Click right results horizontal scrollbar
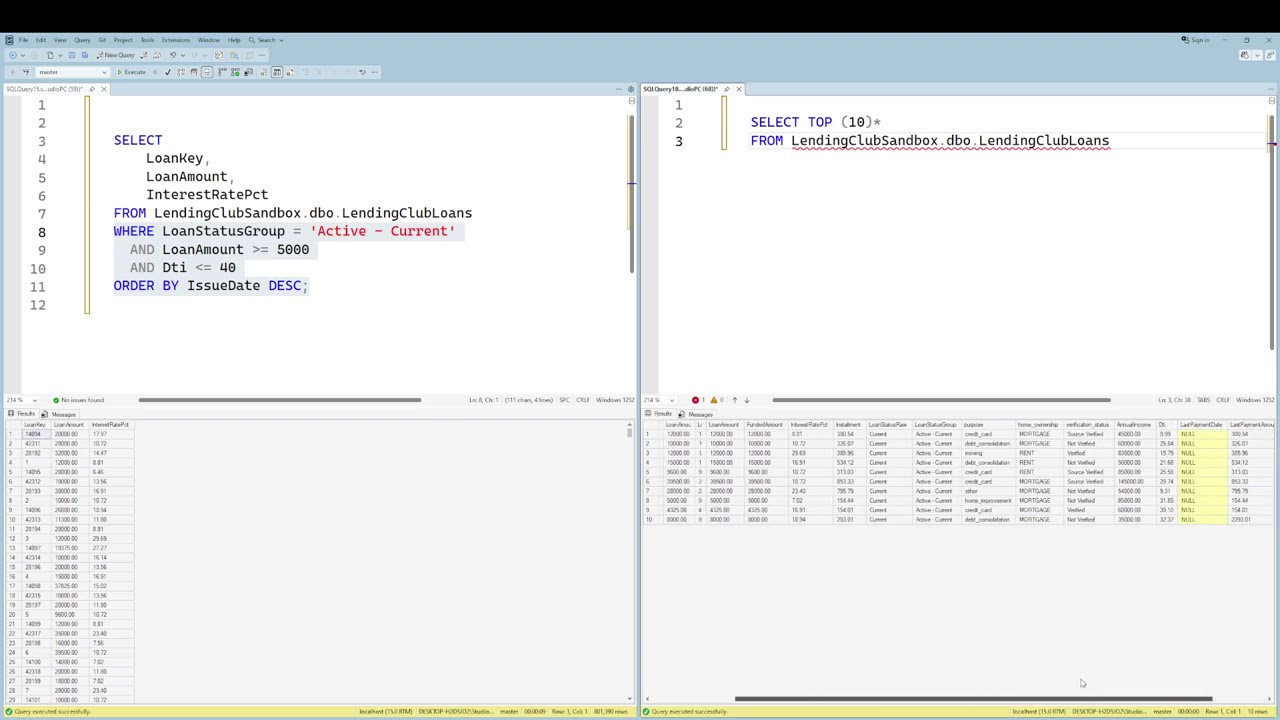Image resolution: width=1280 pixels, height=720 pixels. [x=973, y=699]
